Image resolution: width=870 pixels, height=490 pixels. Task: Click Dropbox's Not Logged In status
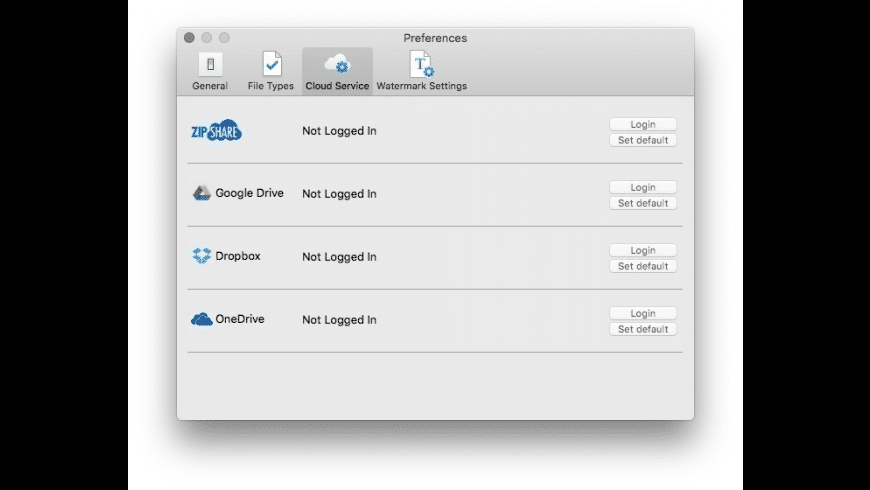point(340,257)
